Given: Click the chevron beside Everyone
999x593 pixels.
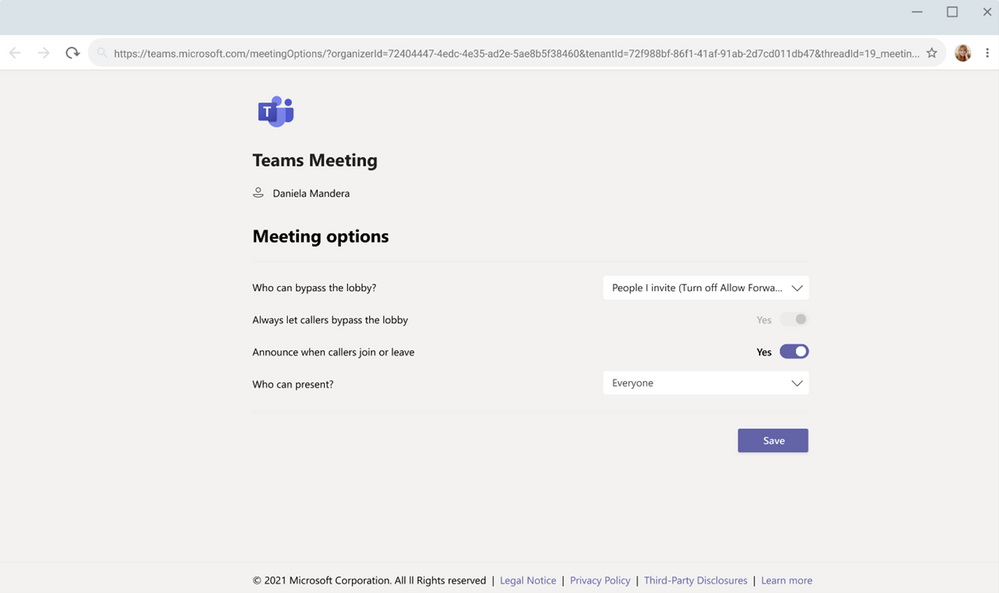Looking at the screenshot, I should coord(797,383).
